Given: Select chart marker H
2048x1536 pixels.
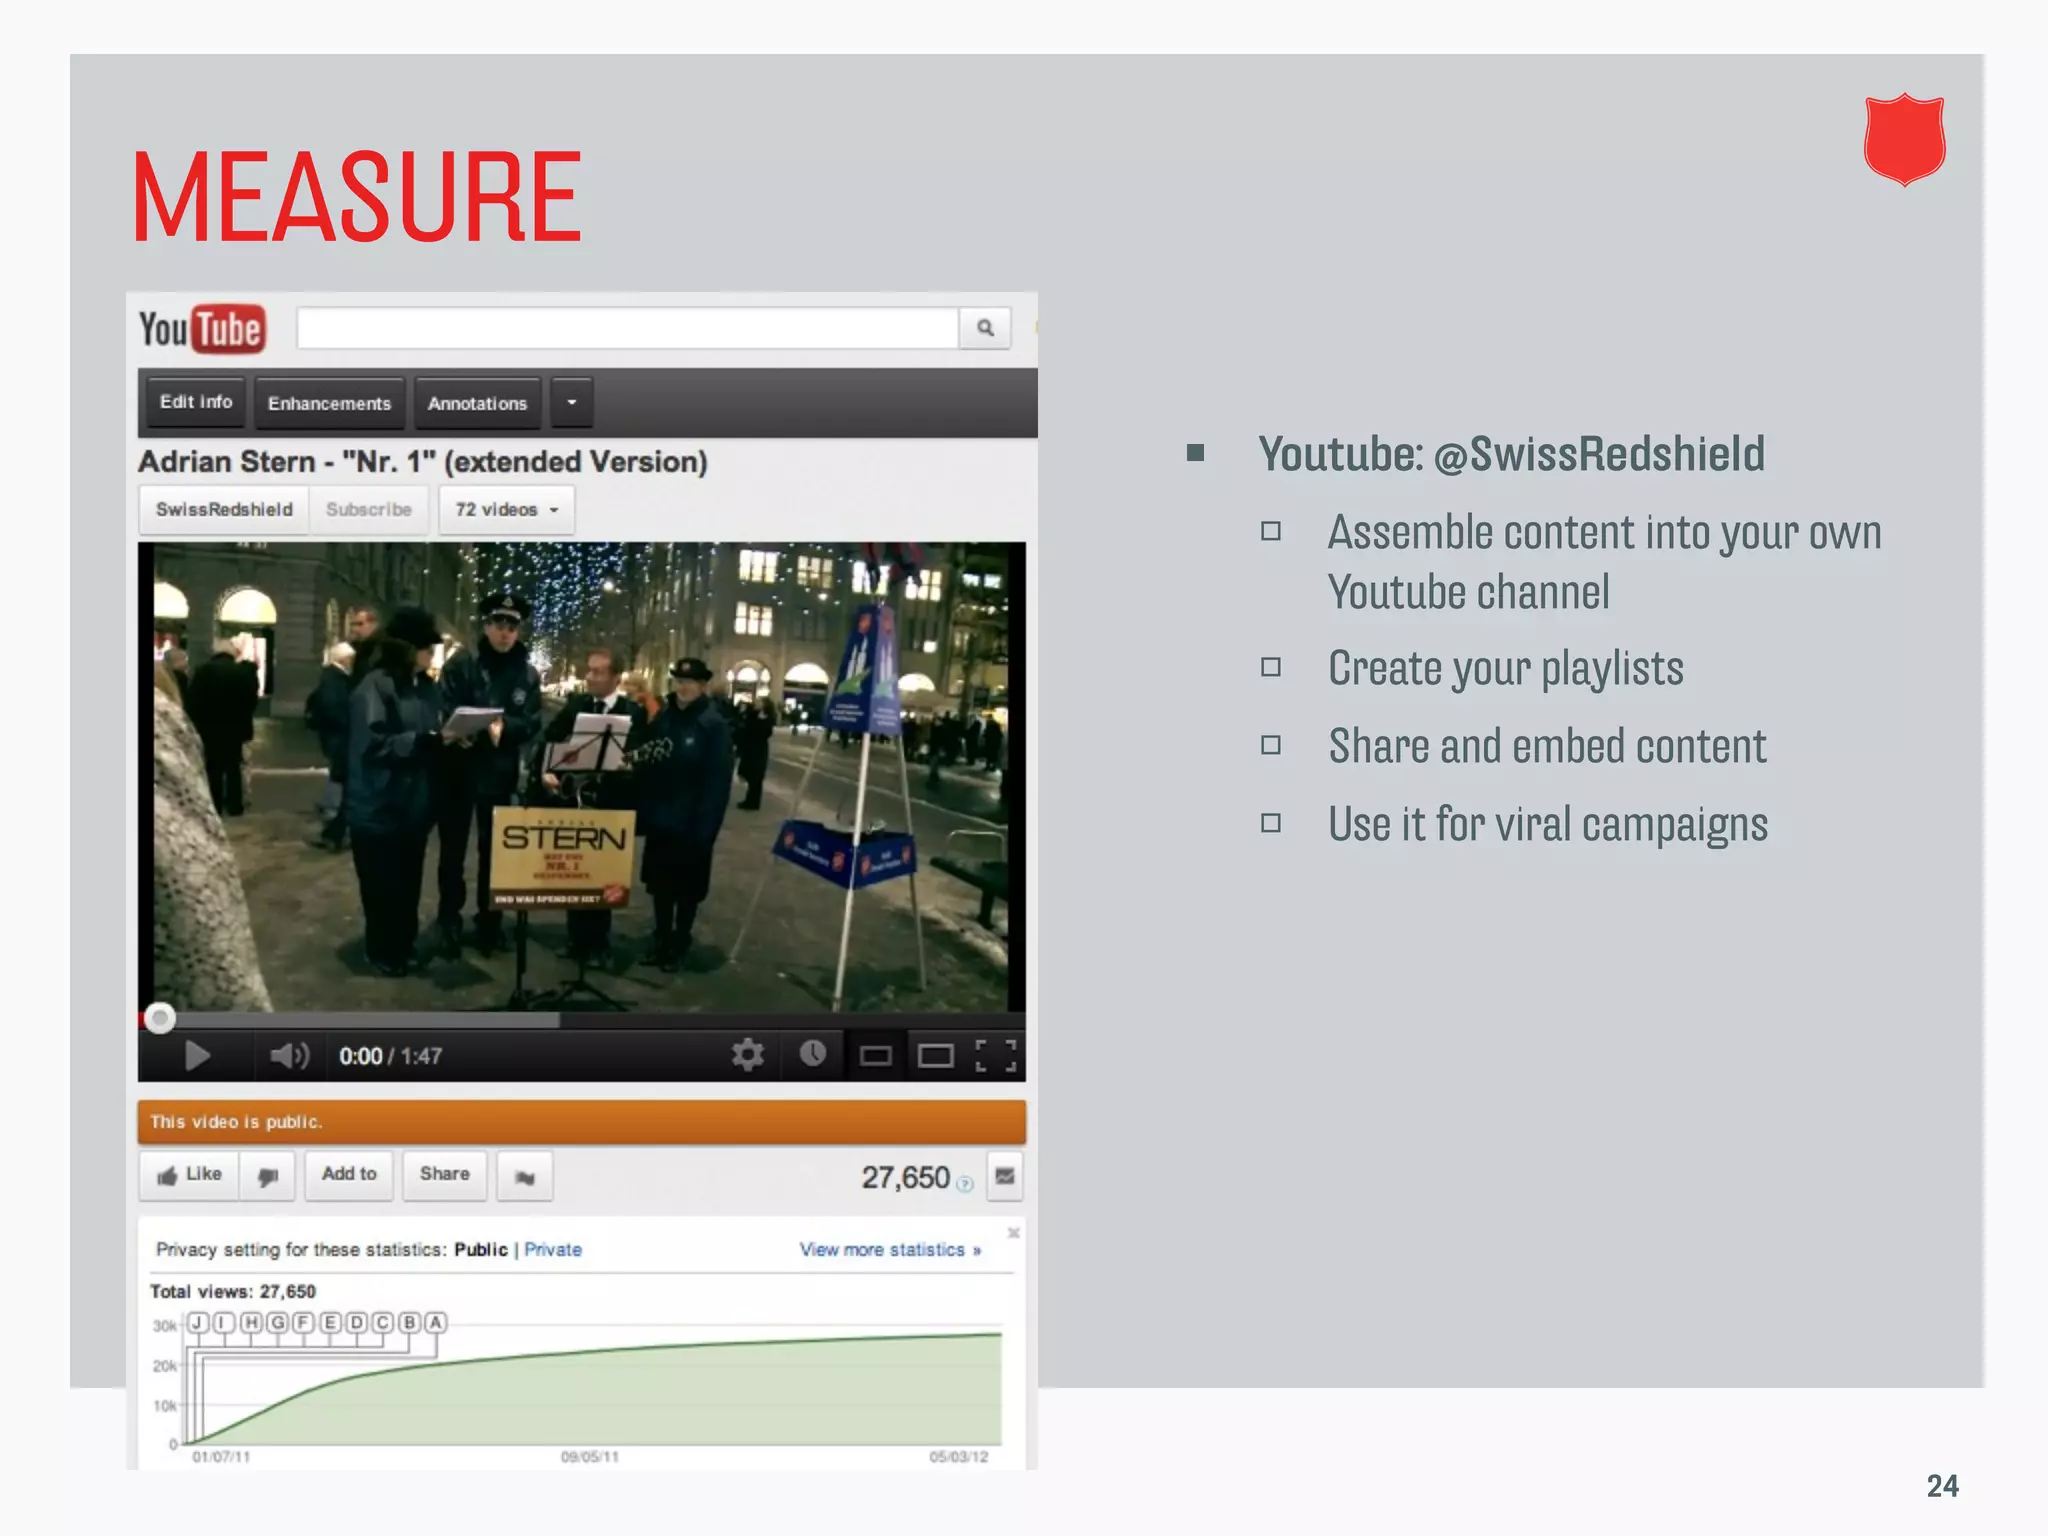Looking at the screenshot, I should point(251,1323).
